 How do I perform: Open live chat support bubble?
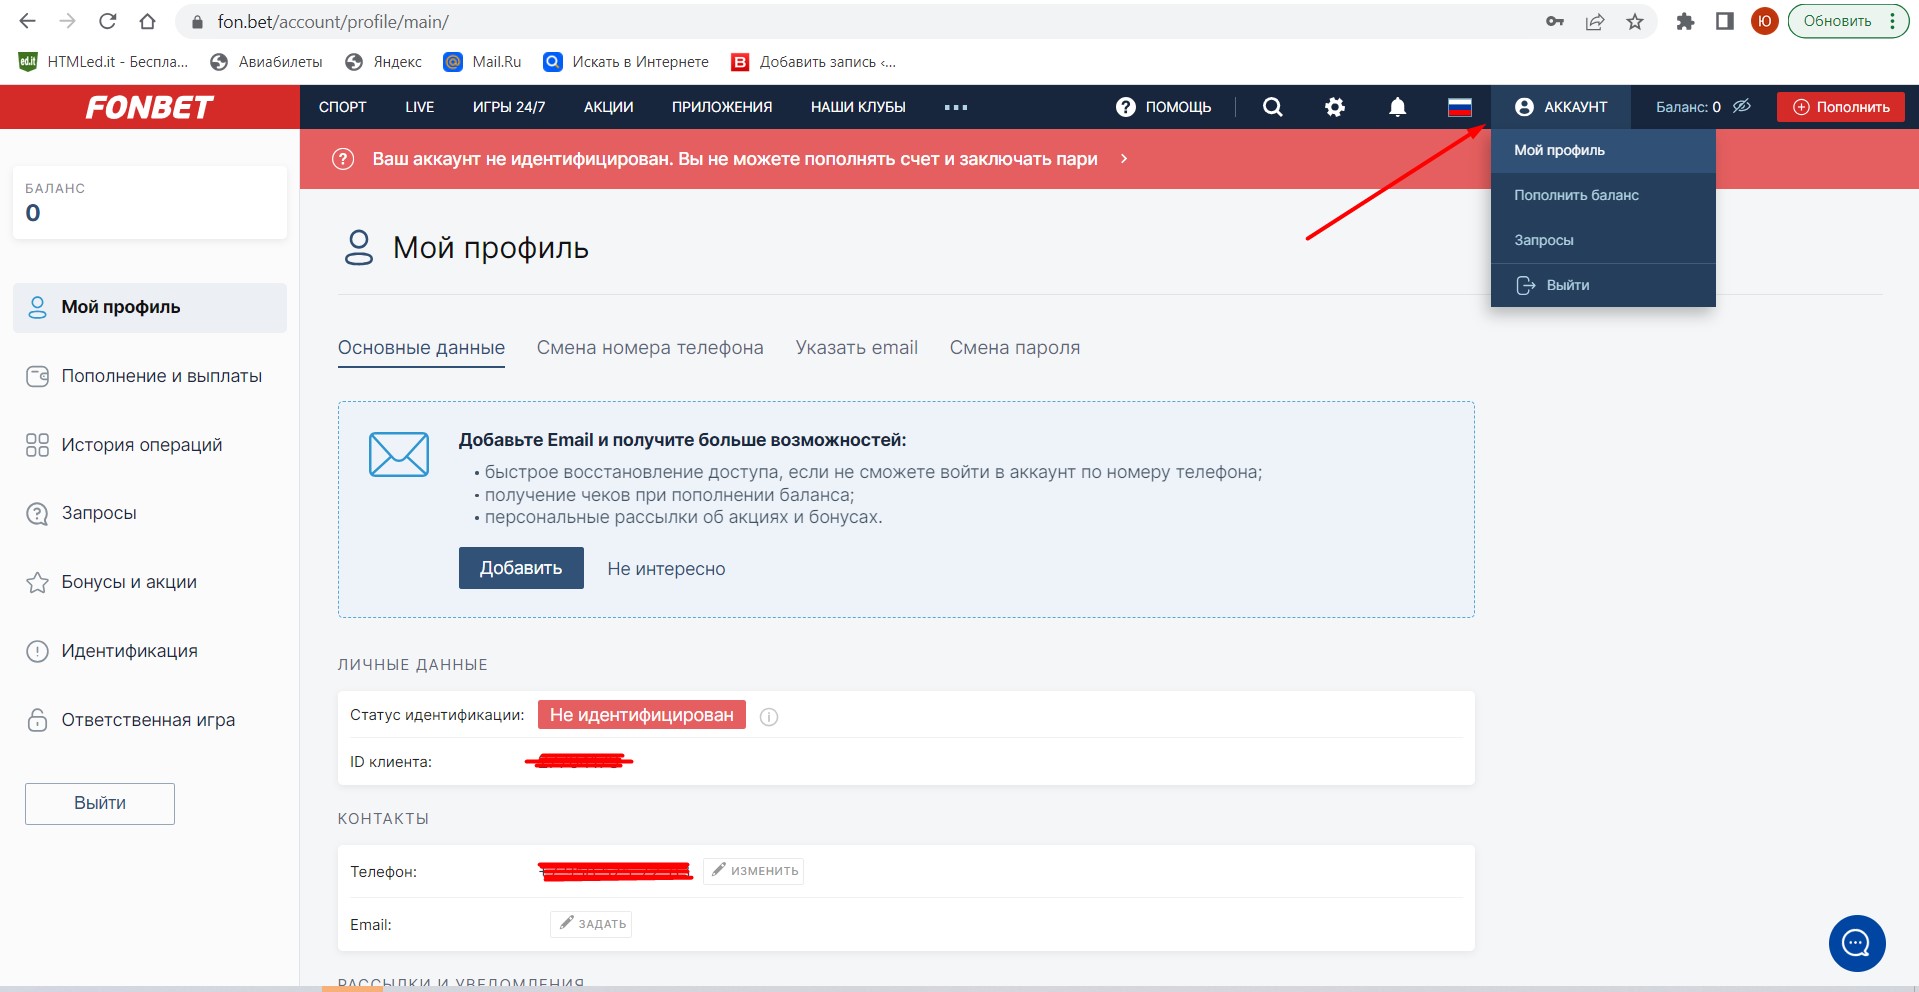1856,943
